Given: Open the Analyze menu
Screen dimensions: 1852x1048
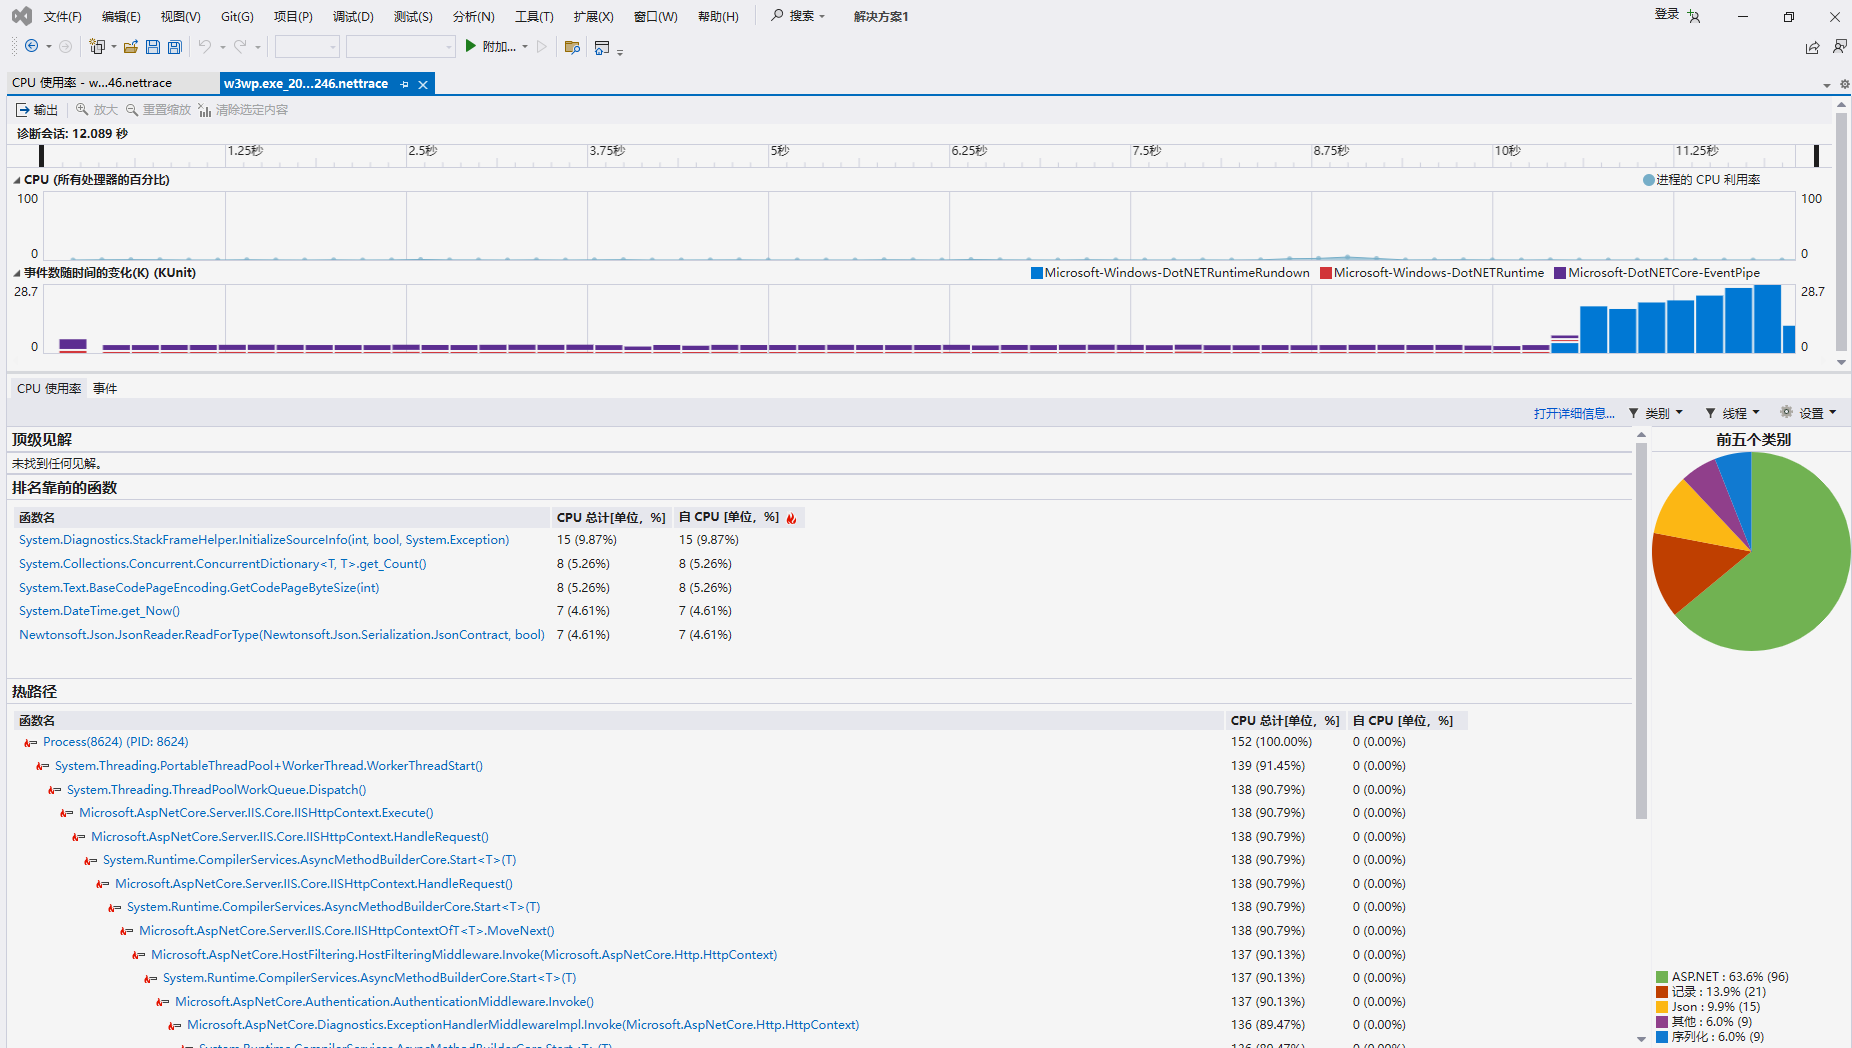Looking at the screenshot, I should click(x=473, y=17).
